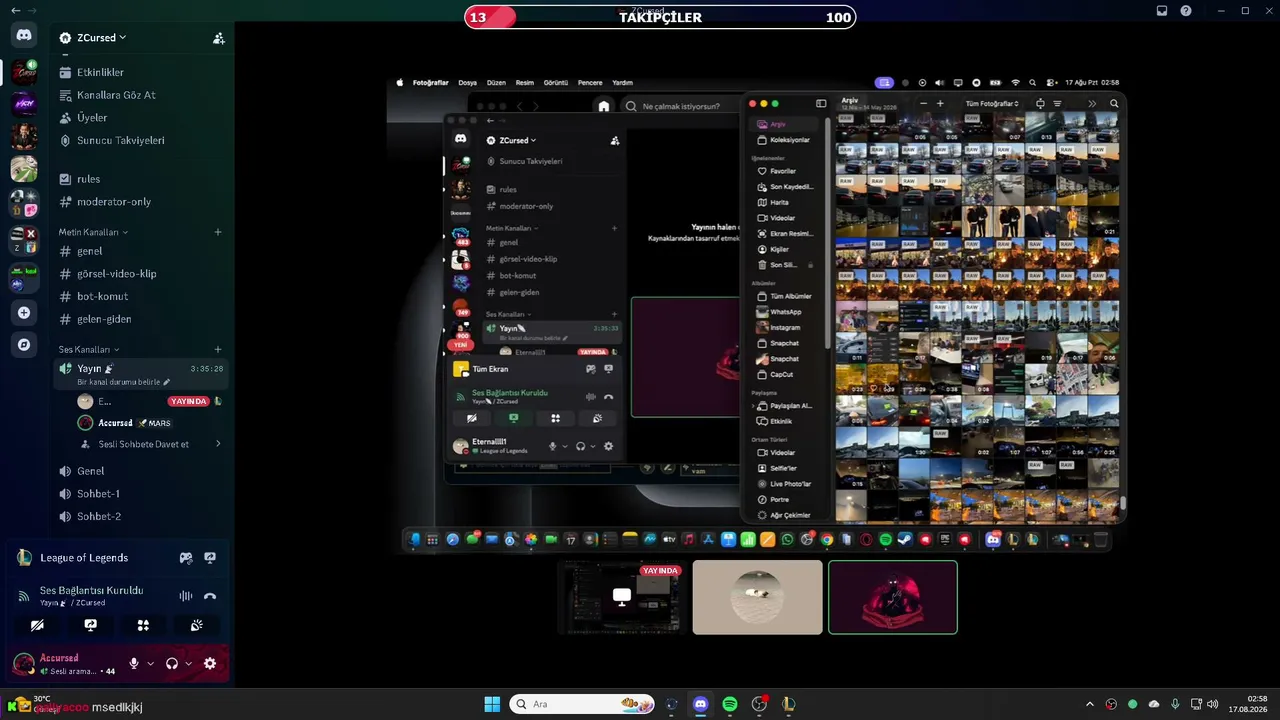Image resolution: width=1280 pixels, height=720 pixels.
Task: Expand Sesli Sohbete Davet et arrow
Action: [x=218, y=444]
